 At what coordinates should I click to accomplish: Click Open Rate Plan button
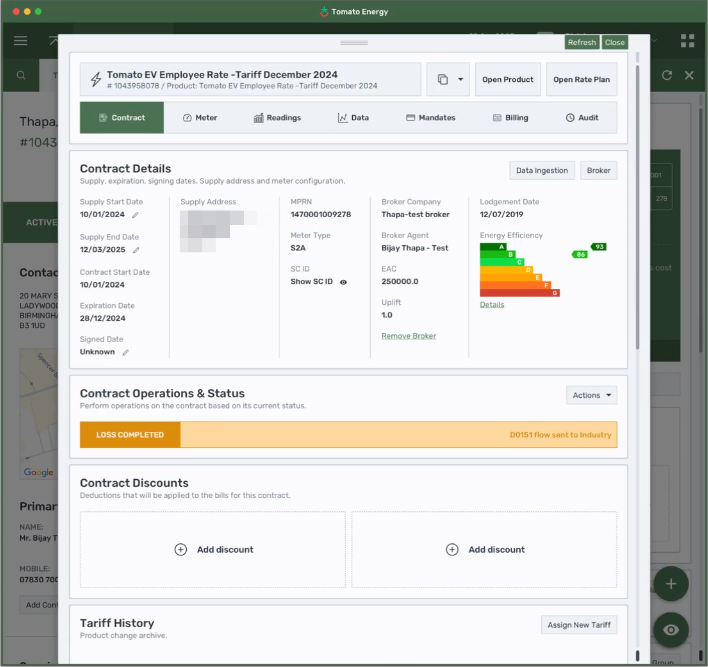click(x=582, y=79)
